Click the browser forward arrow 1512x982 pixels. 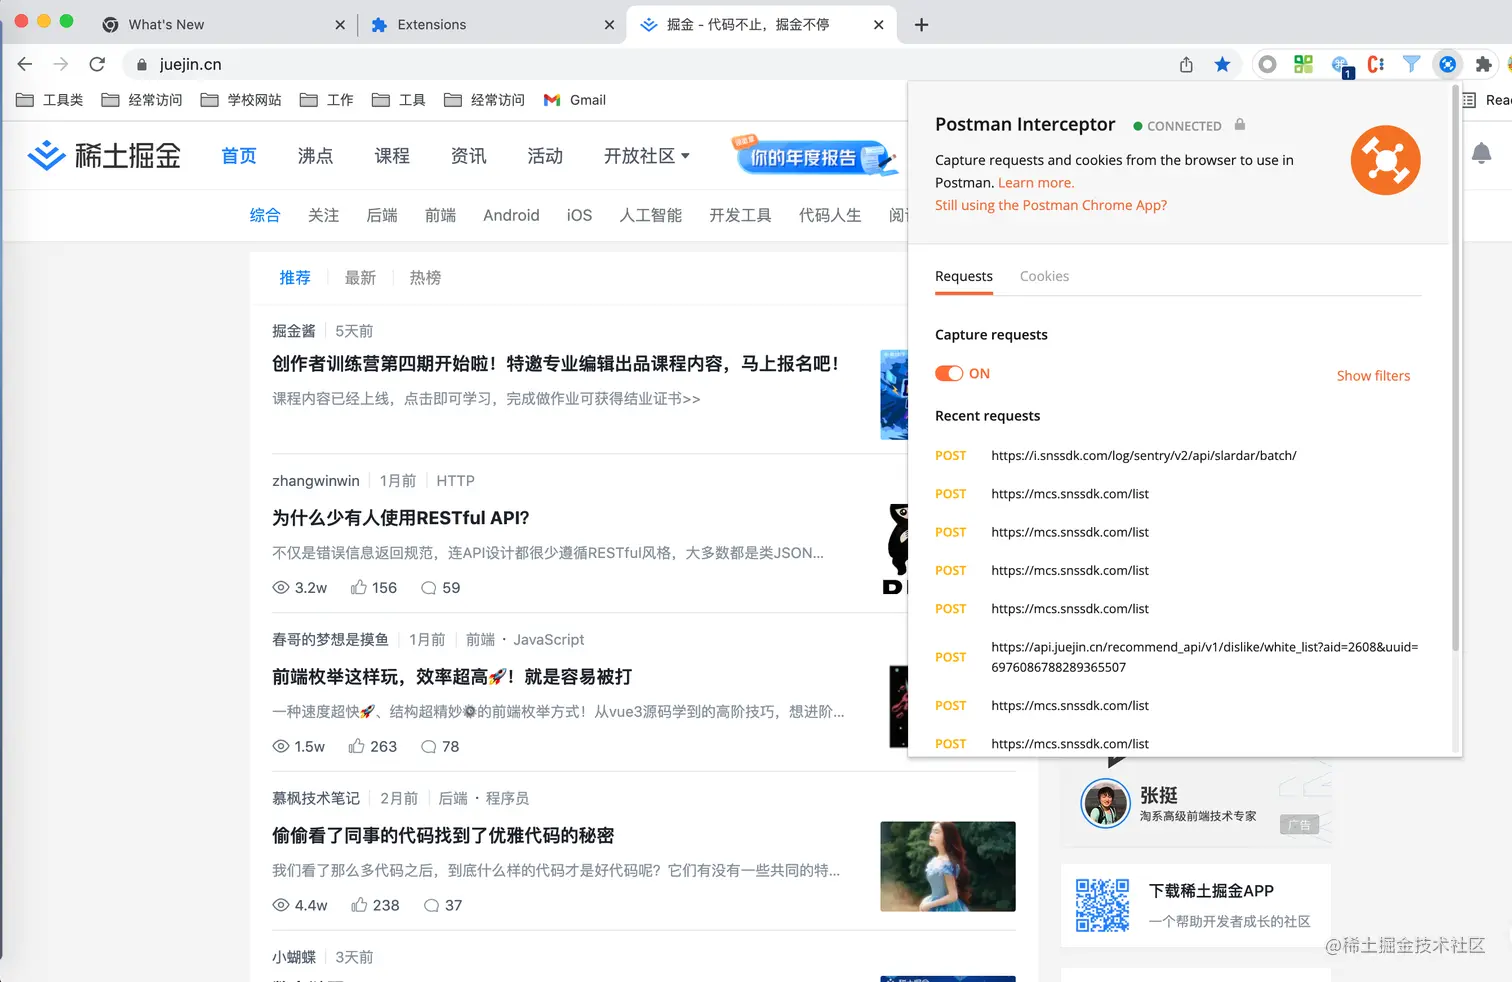[61, 64]
